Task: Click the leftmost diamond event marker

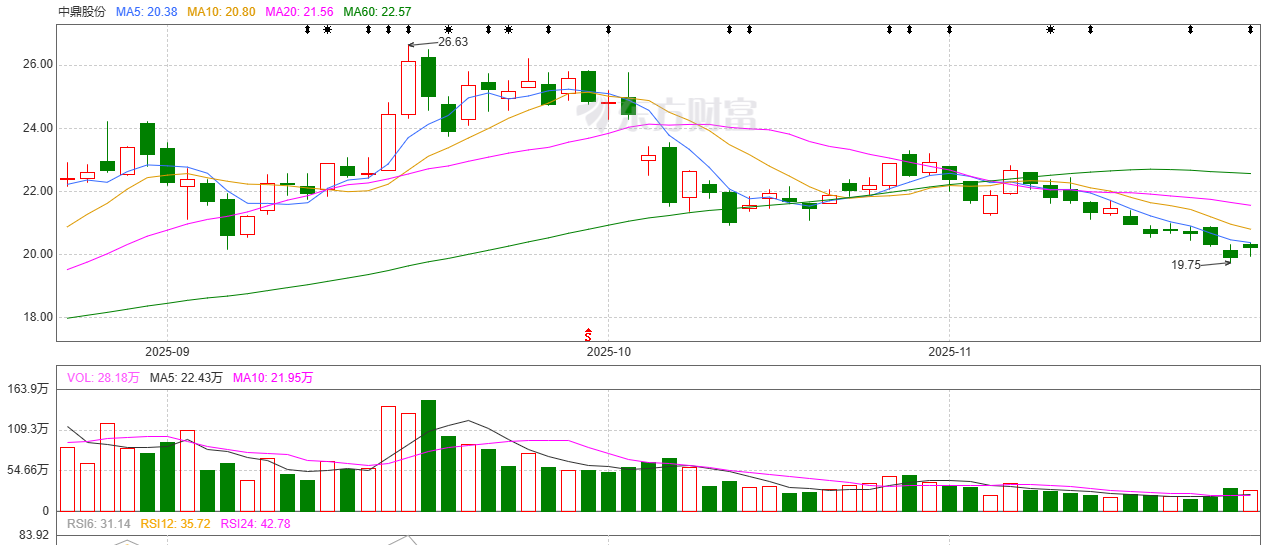Action: coord(308,29)
